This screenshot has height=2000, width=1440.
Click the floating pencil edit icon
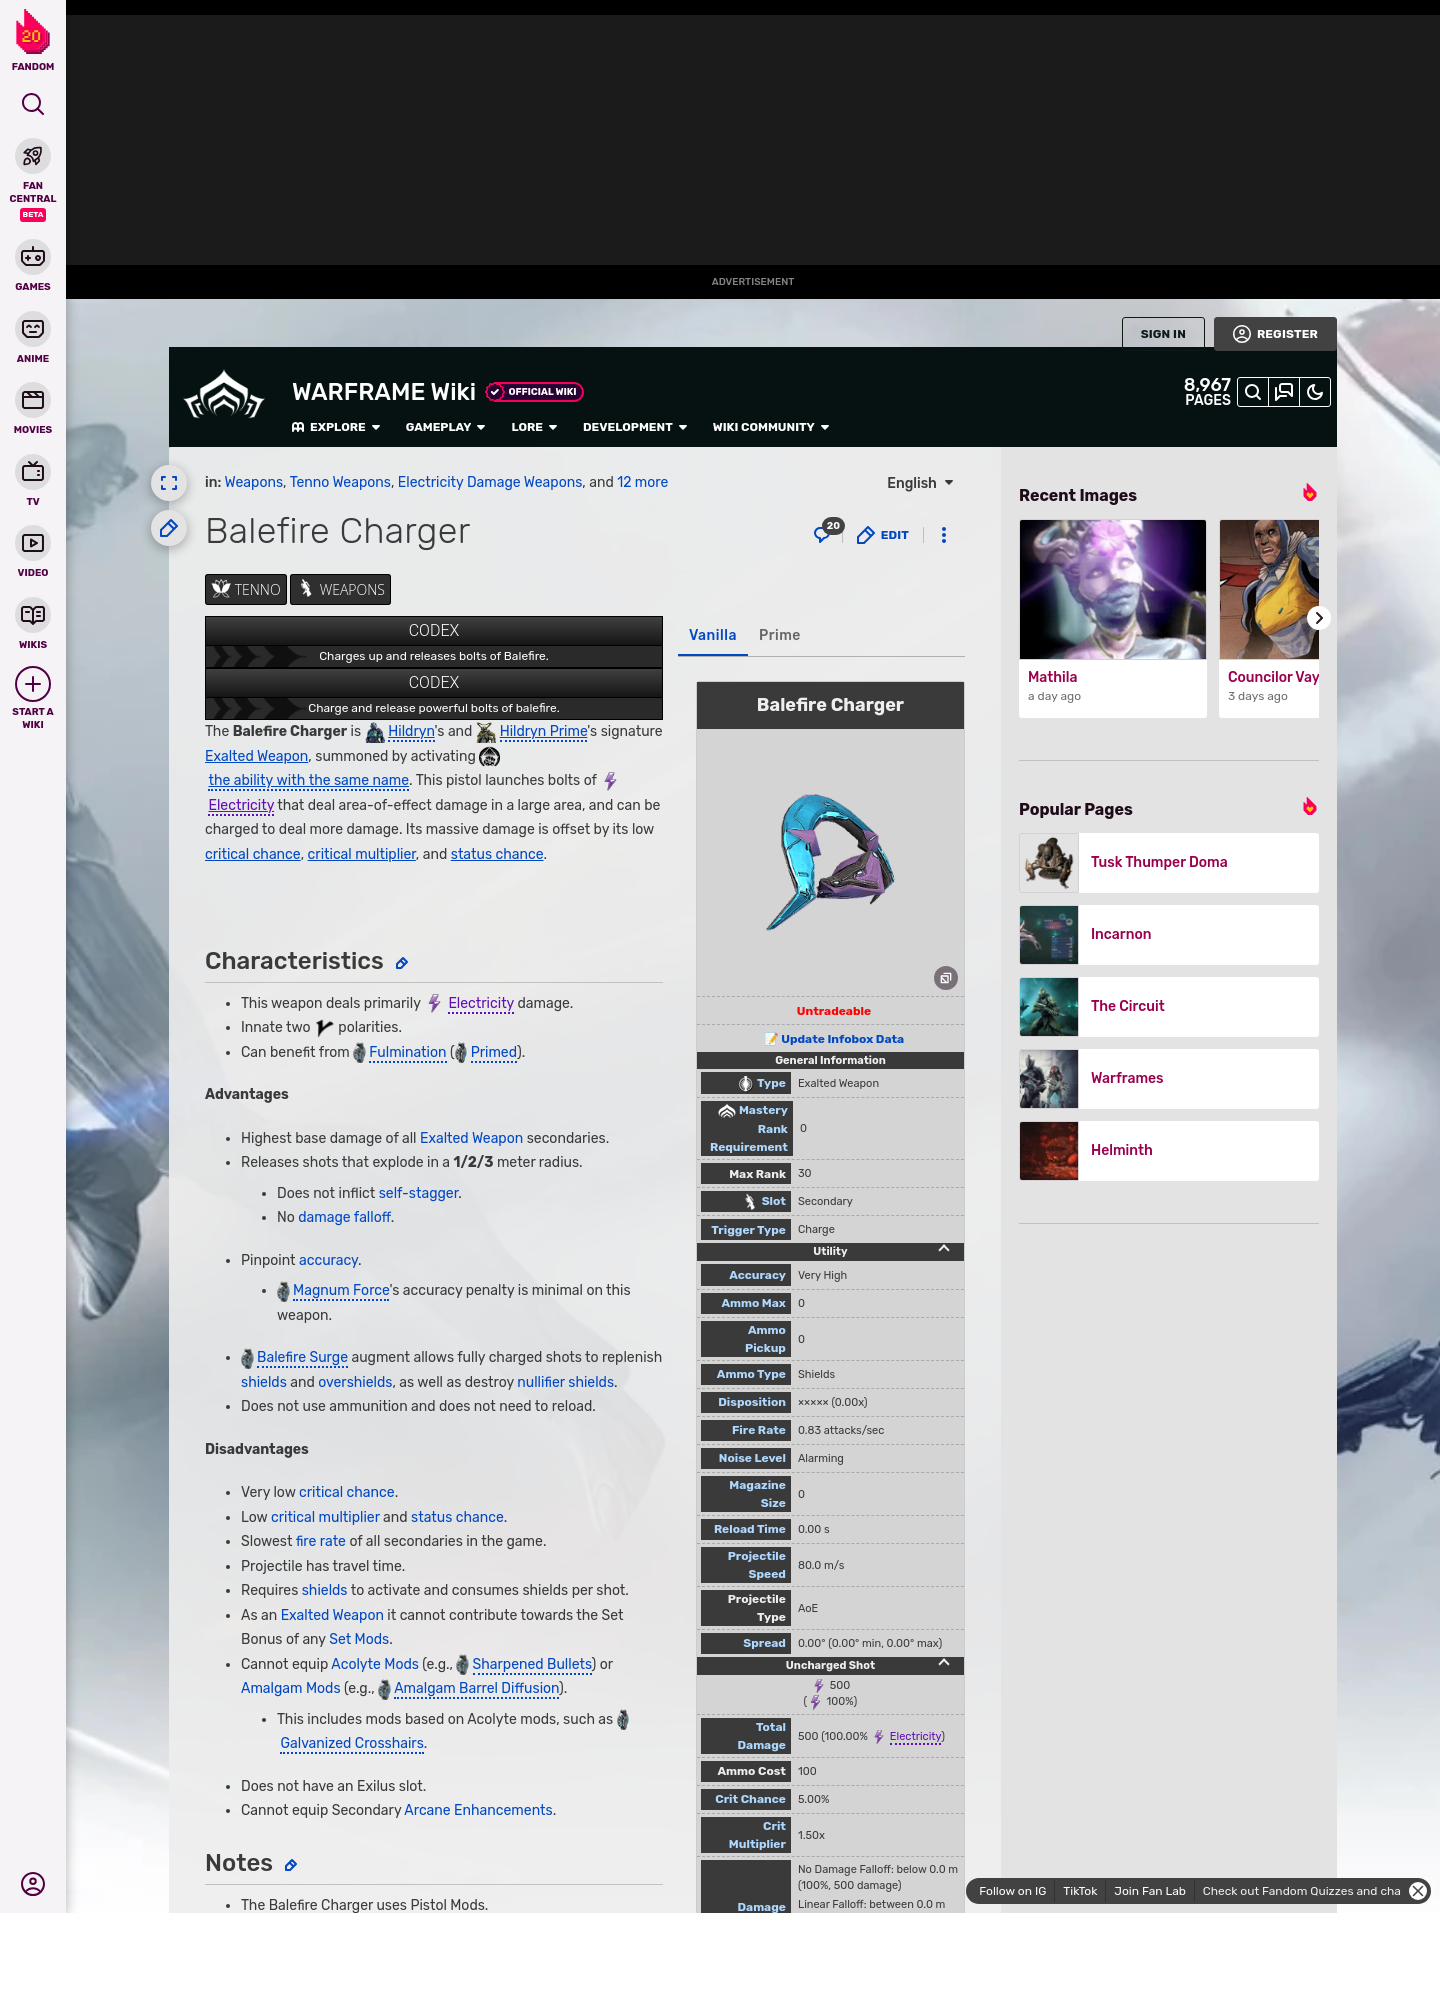169,528
